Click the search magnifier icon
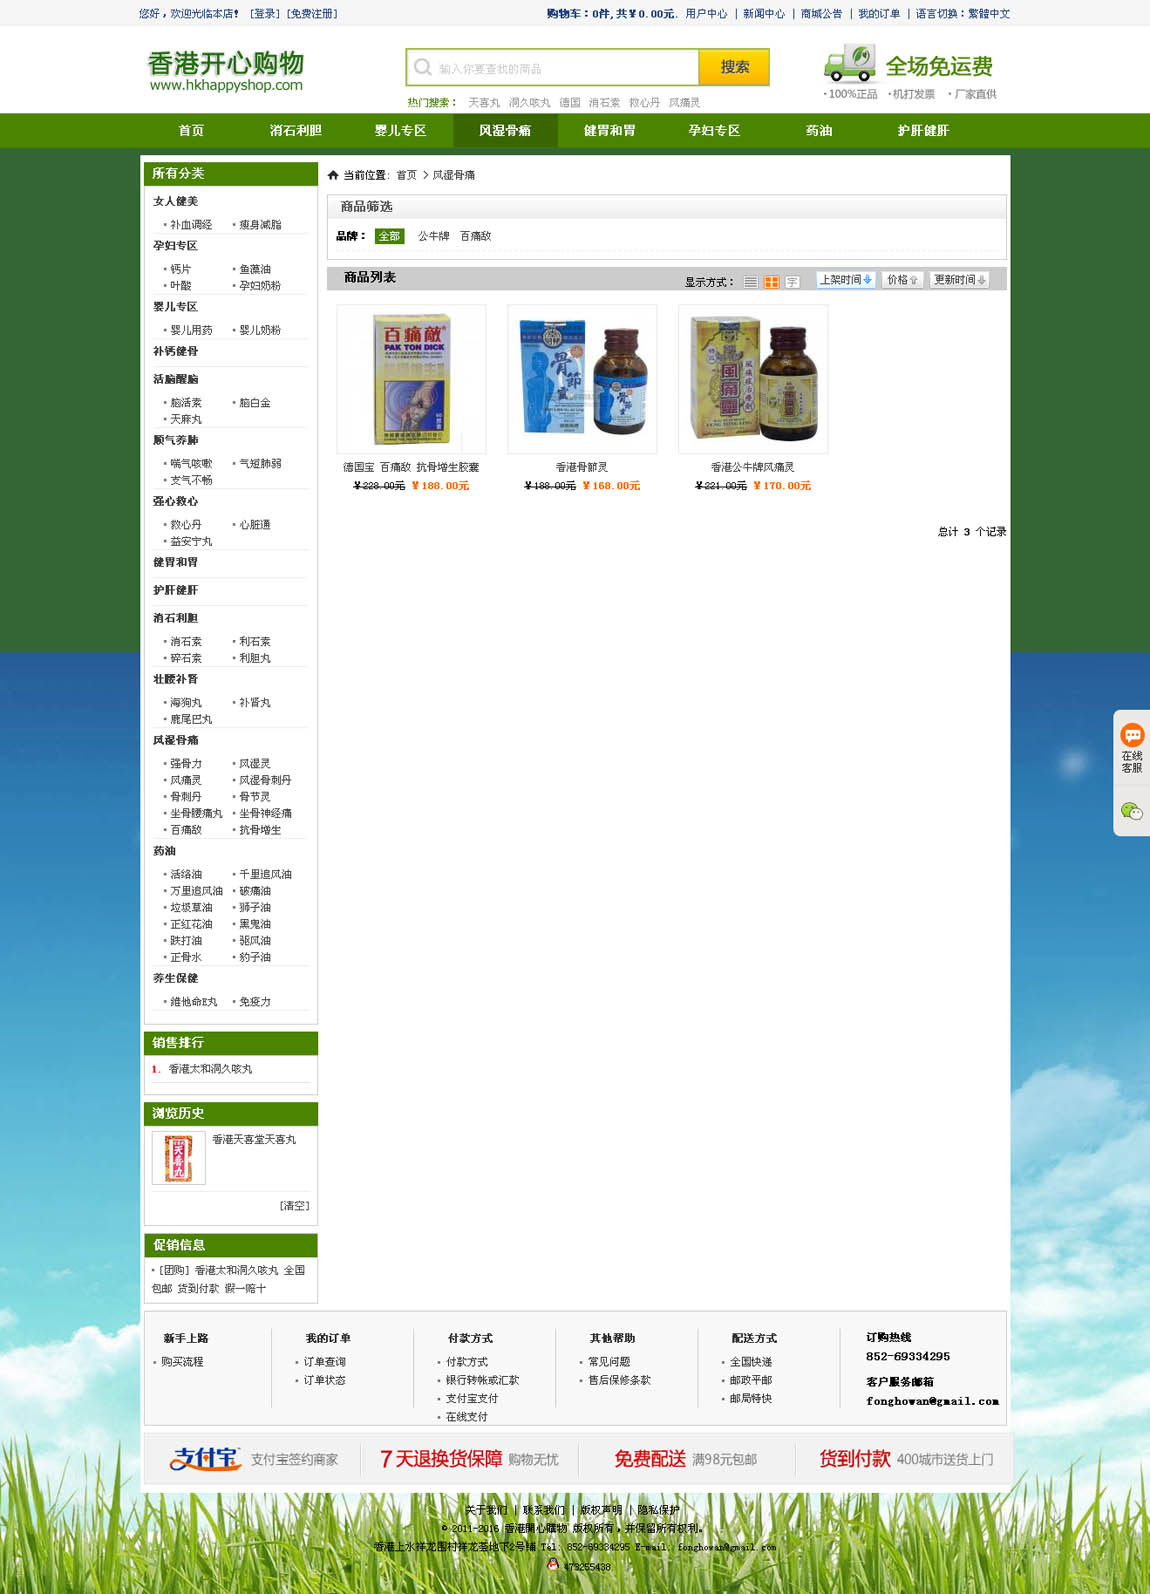 click(x=423, y=67)
